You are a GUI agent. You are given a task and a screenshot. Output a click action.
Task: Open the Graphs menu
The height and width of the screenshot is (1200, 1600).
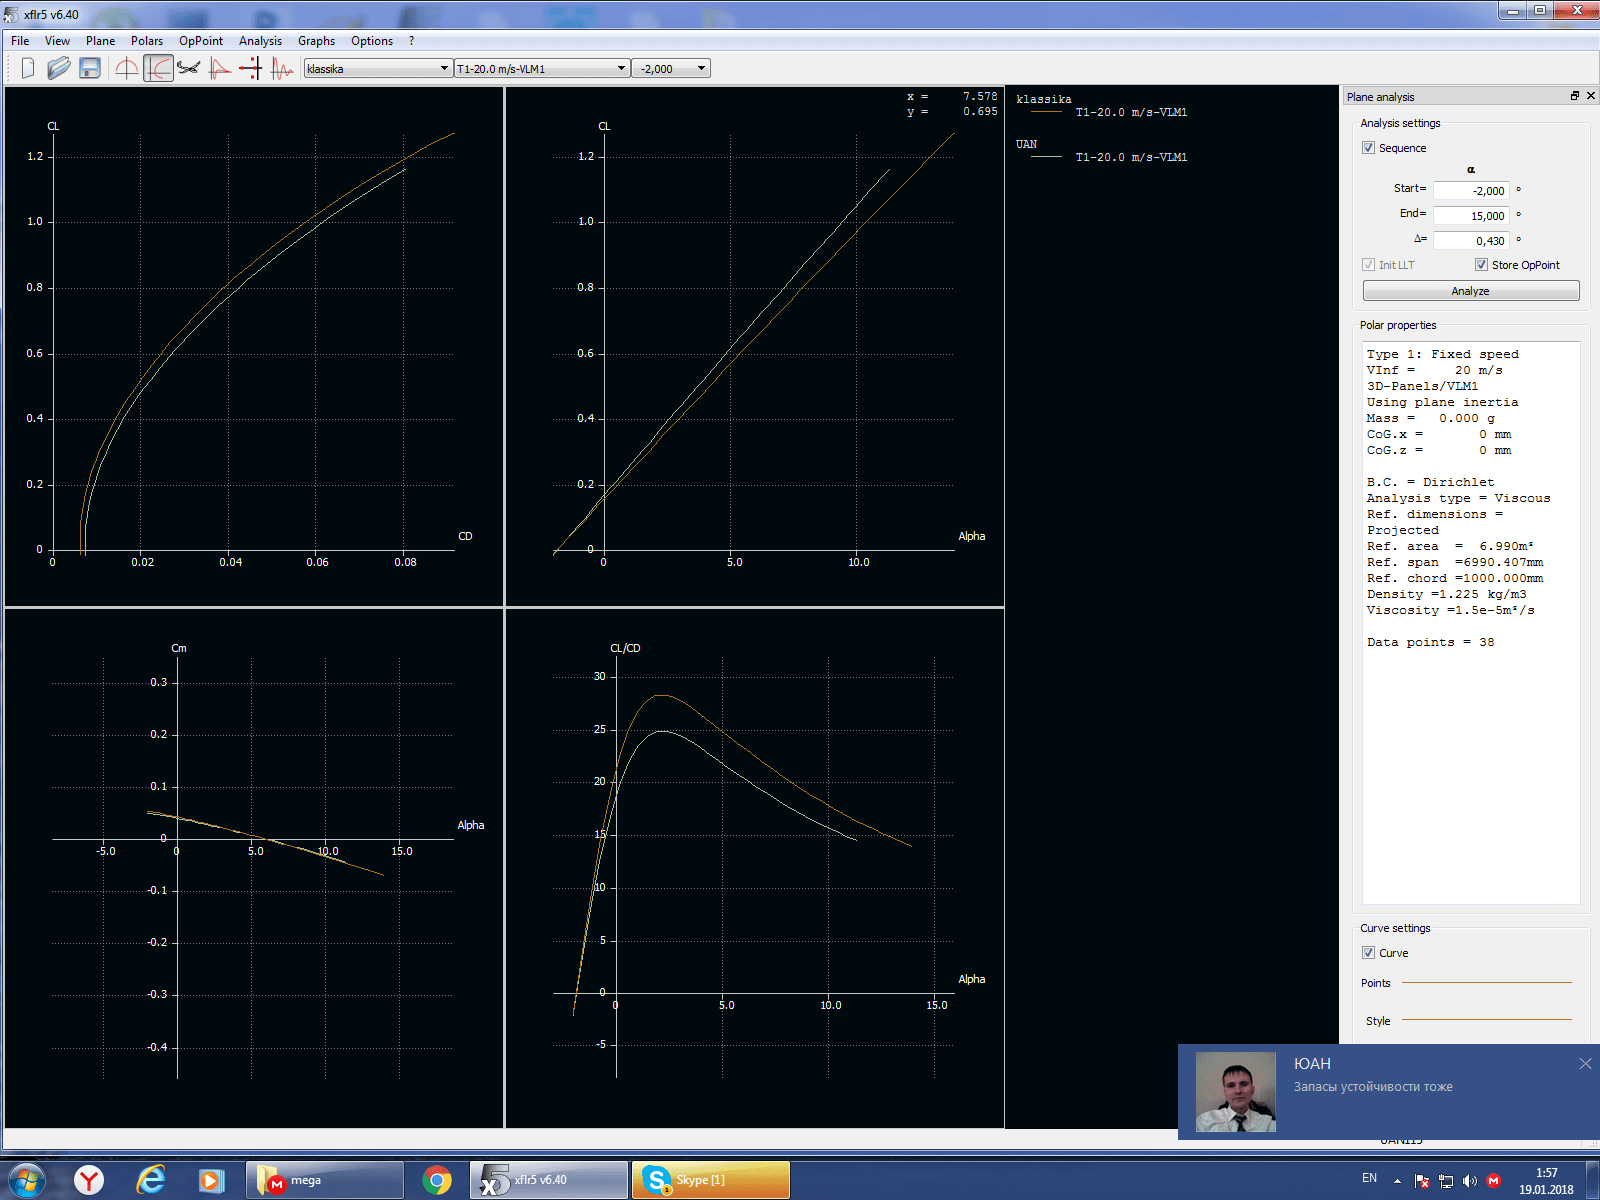tap(316, 41)
